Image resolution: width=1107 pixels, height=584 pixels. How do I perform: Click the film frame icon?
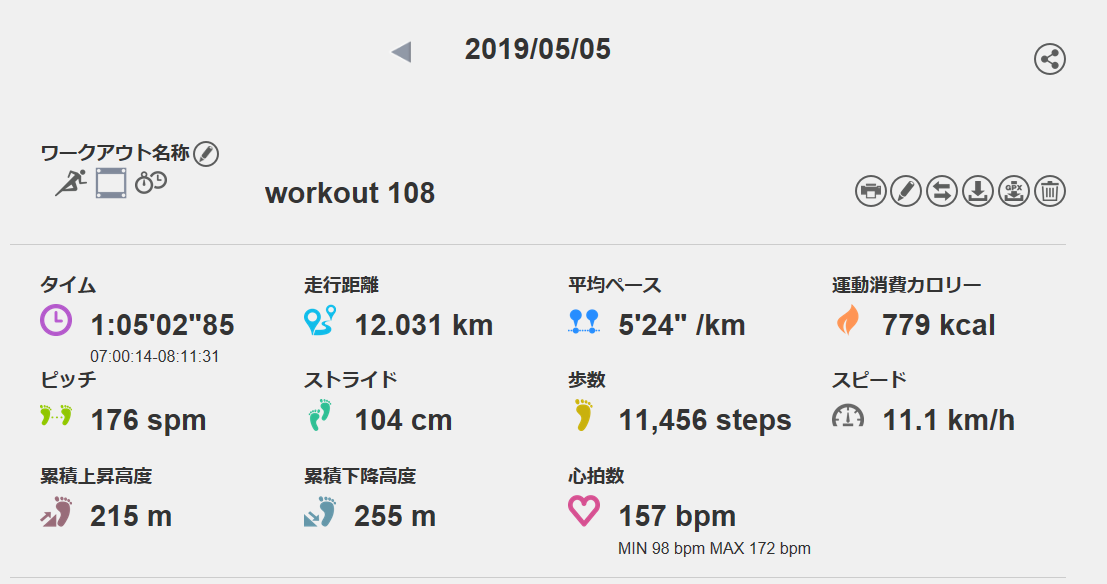click(111, 183)
